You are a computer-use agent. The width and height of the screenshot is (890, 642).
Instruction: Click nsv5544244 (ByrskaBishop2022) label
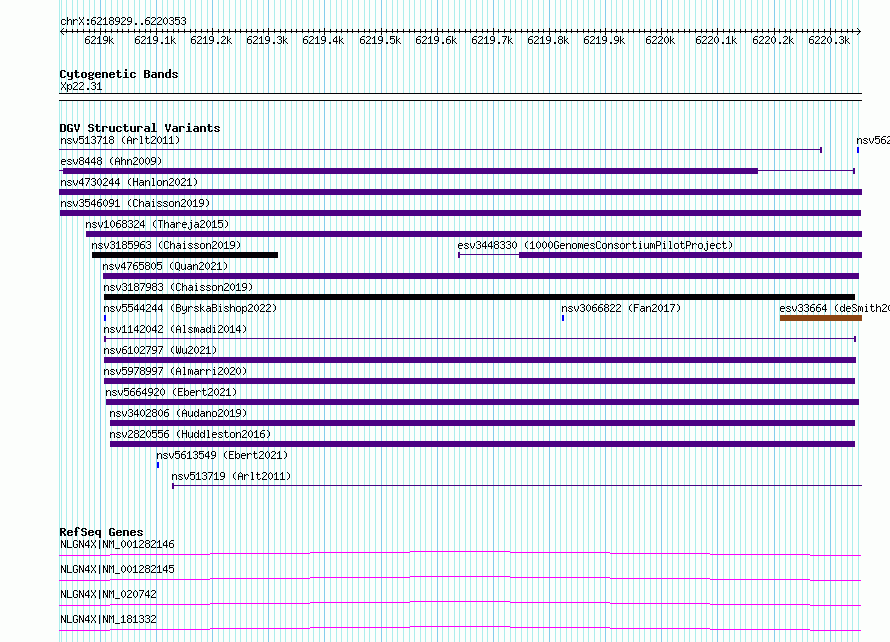click(190, 308)
